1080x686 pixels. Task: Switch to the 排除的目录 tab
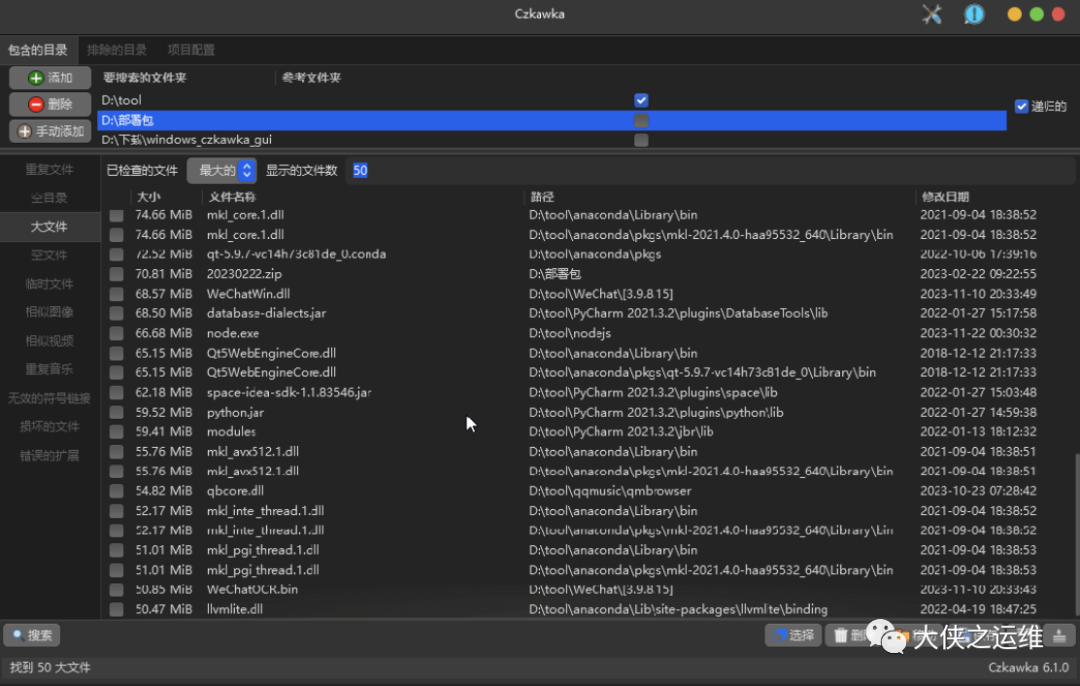(117, 50)
